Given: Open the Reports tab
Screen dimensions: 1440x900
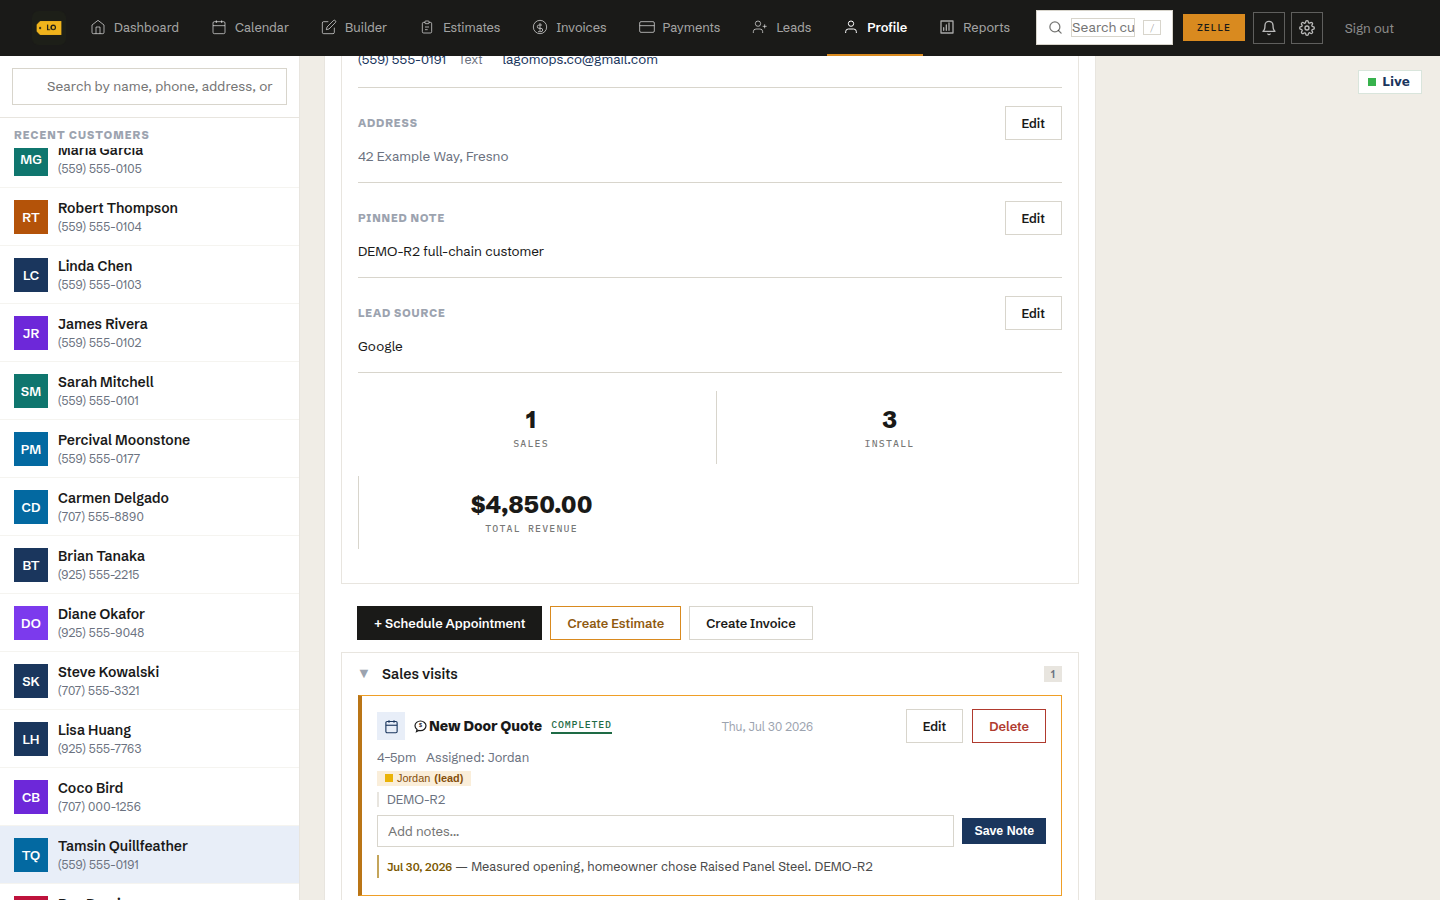Looking at the screenshot, I should click(x=975, y=28).
